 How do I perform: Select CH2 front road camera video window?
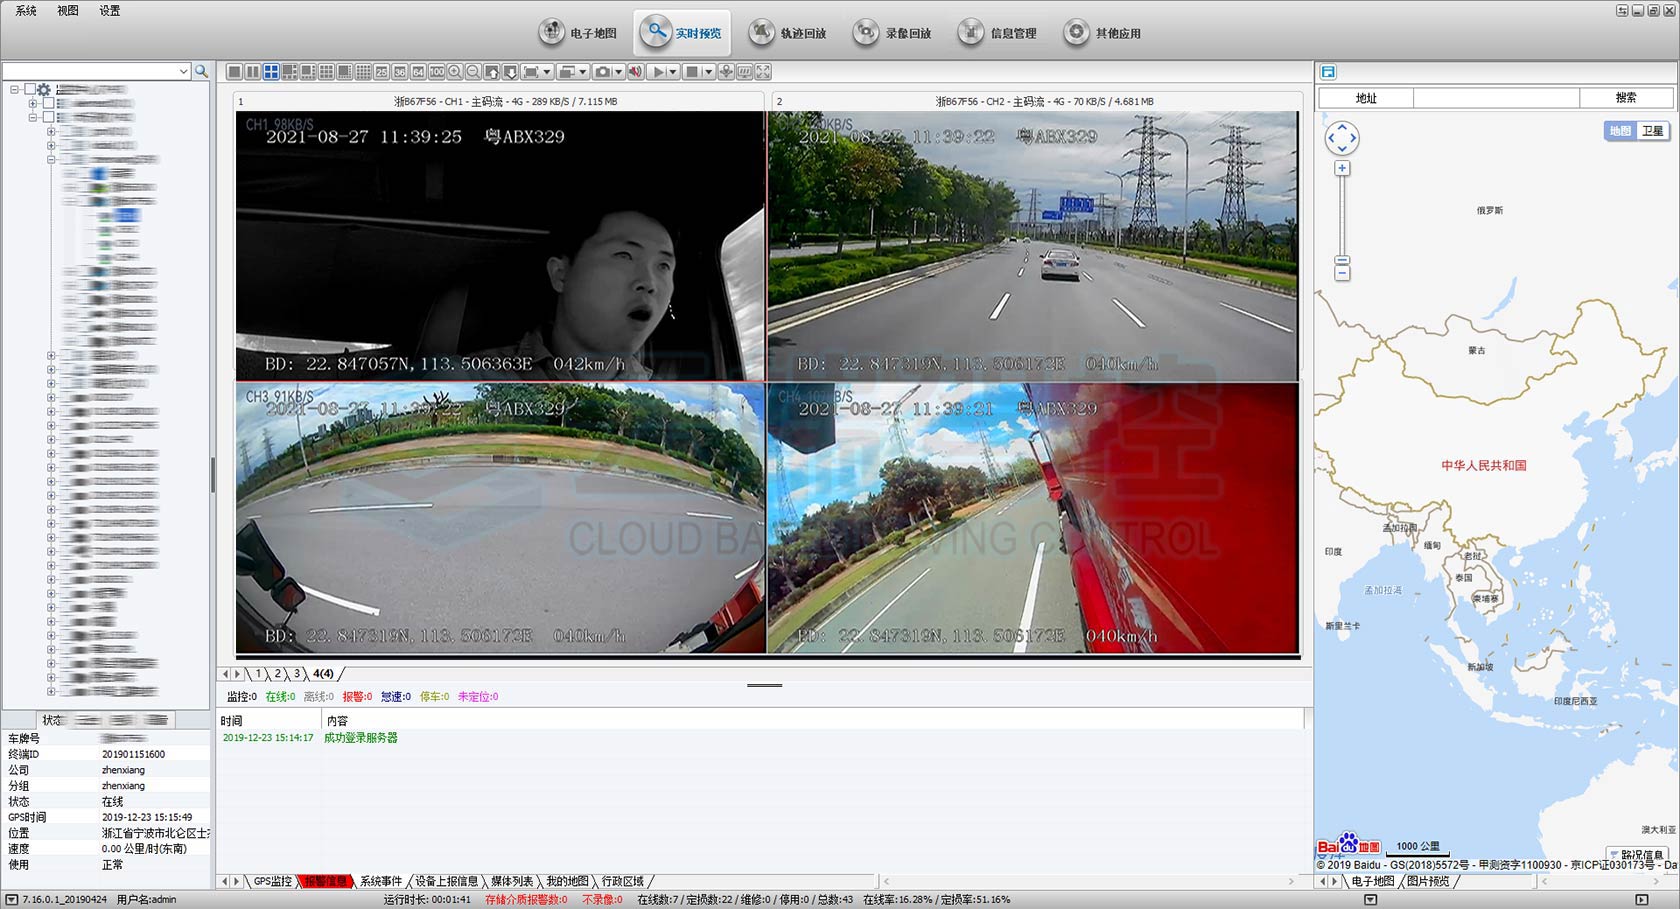[1033, 245]
